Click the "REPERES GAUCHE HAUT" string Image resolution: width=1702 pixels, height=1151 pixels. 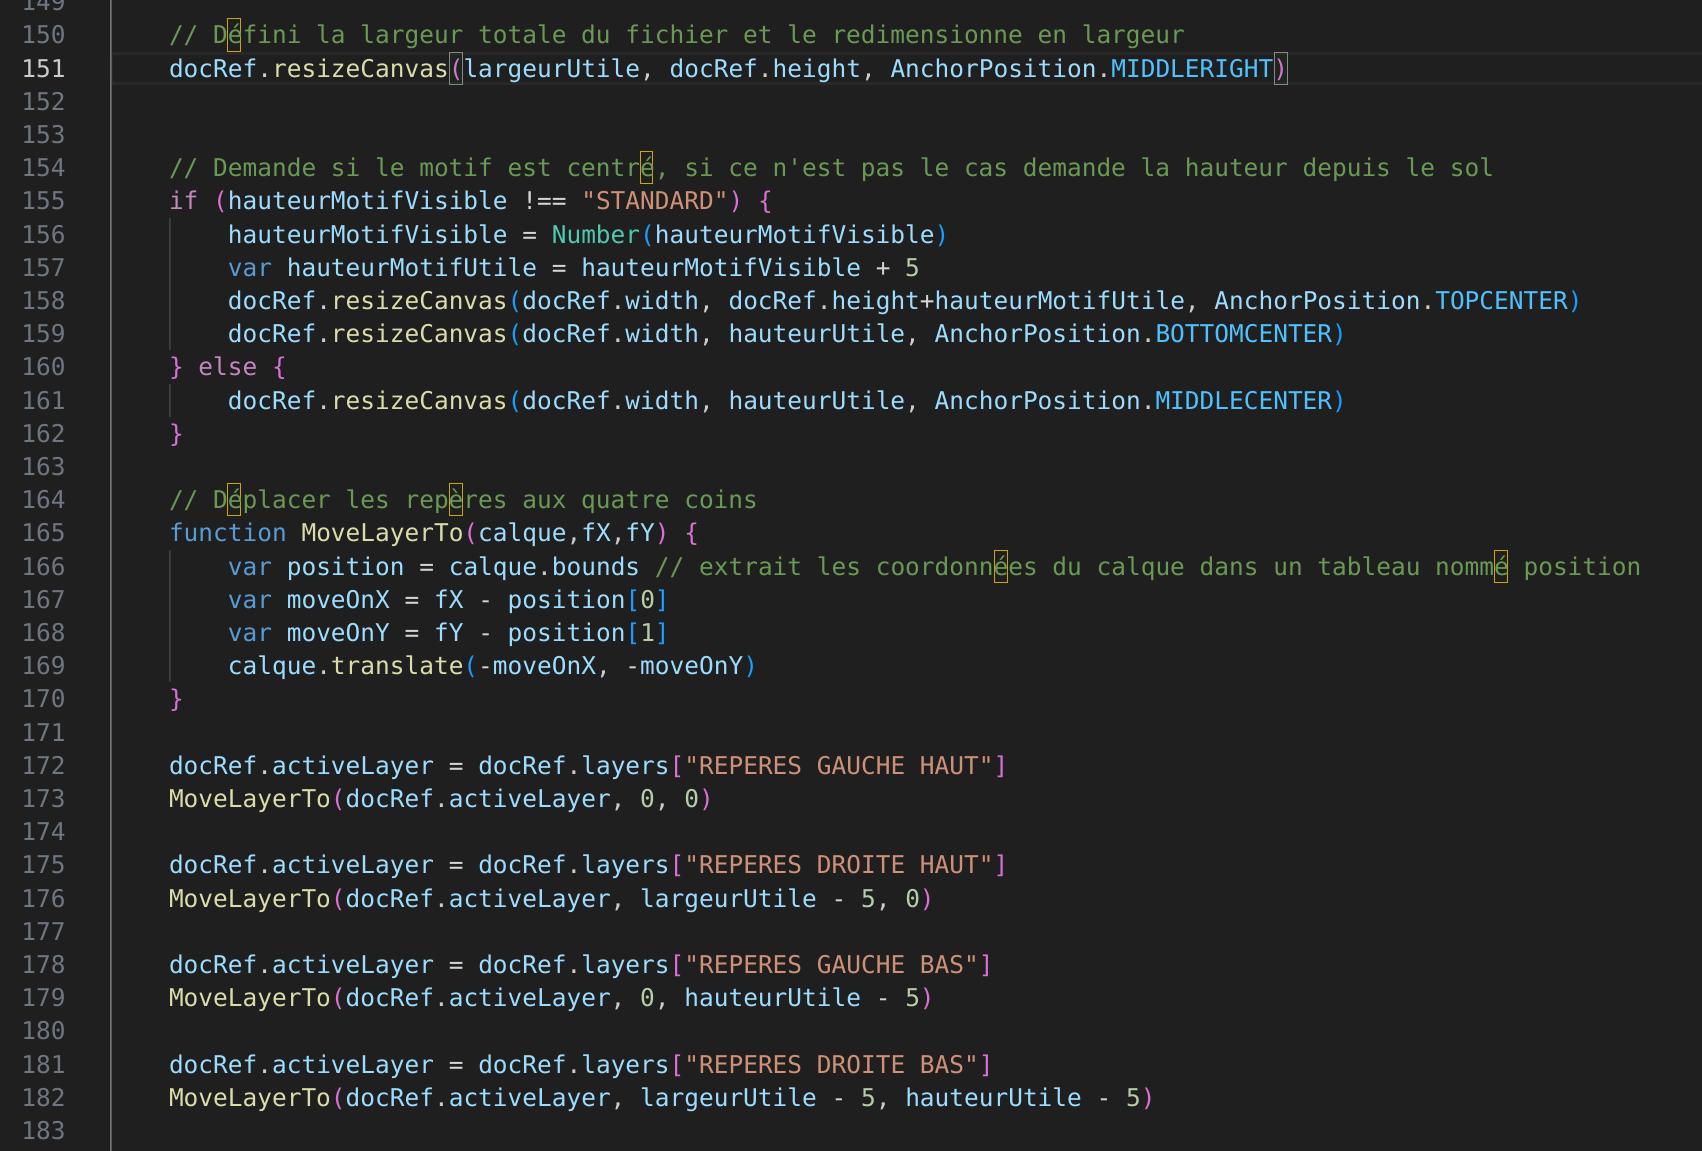click(839, 766)
